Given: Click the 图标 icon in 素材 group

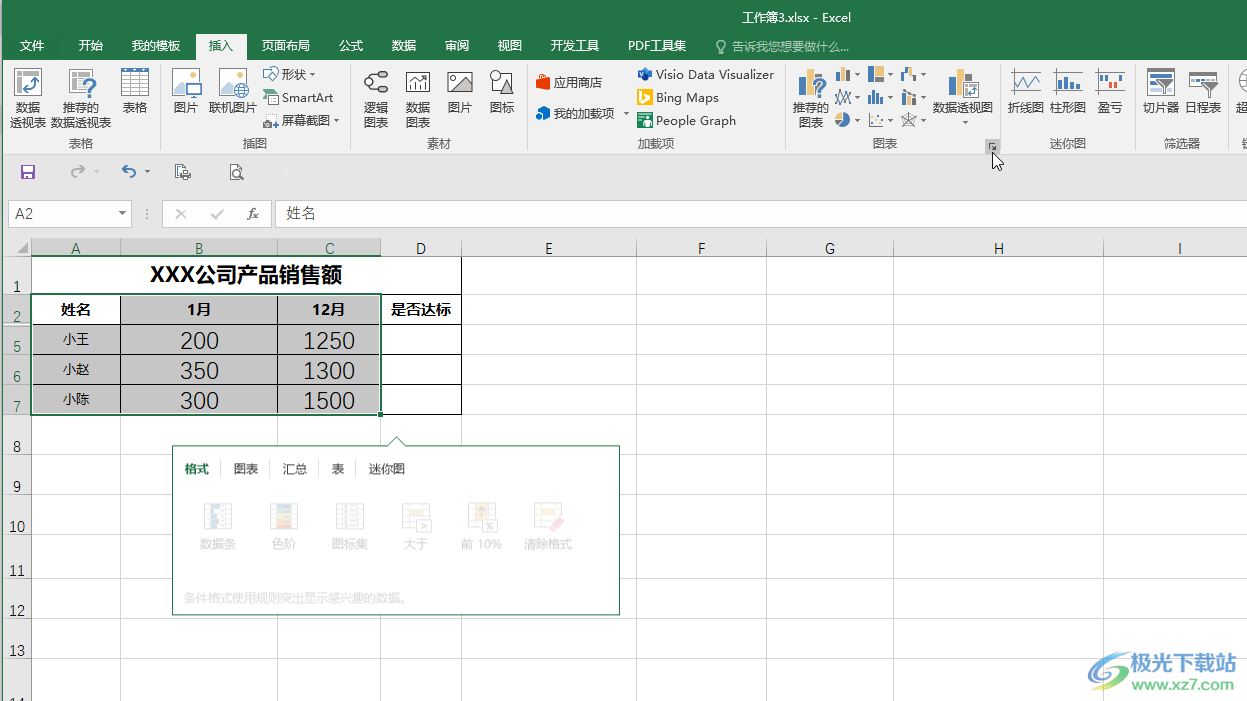Looking at the screenshot, I should tap(502, 91).
